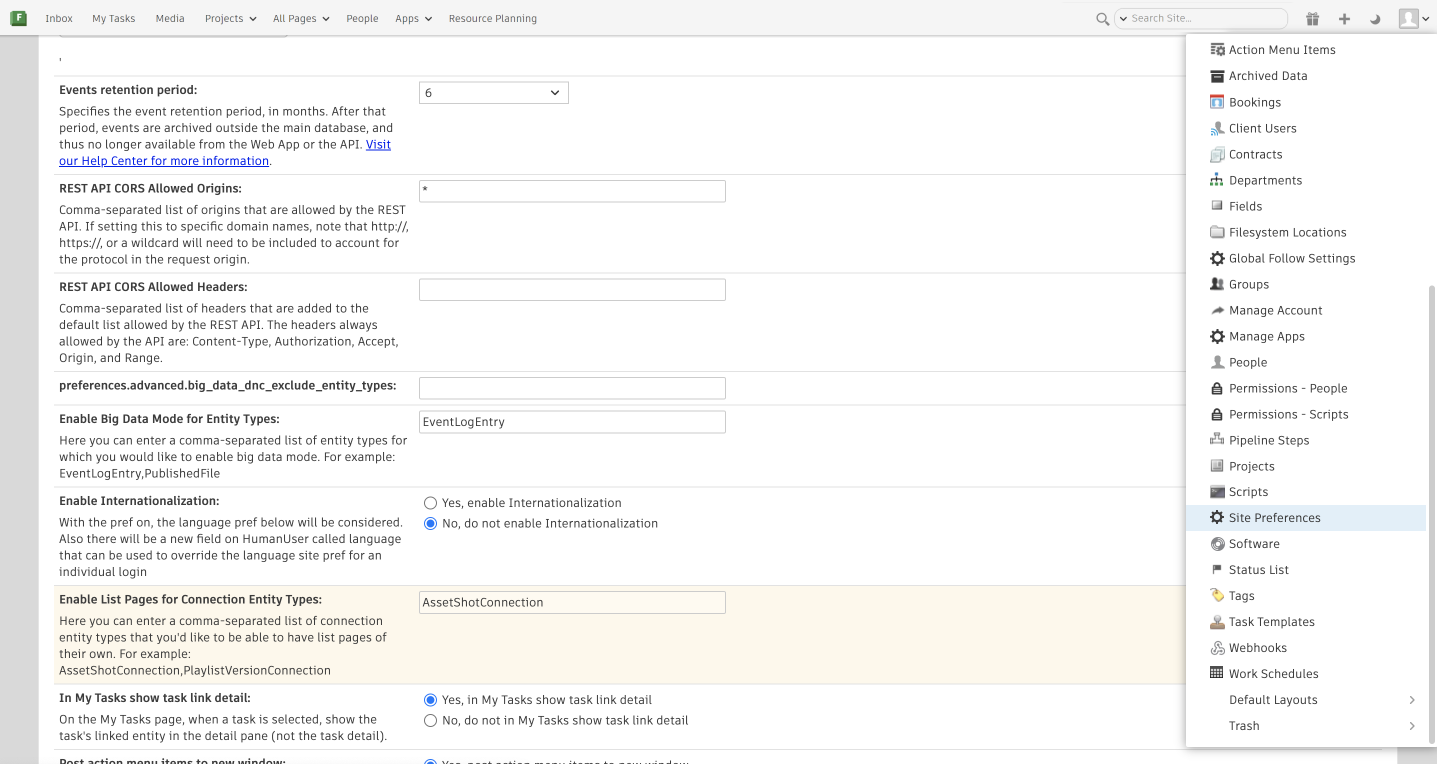
Task: Open the Webhooks icon entry
Action: pos(1217,648)
